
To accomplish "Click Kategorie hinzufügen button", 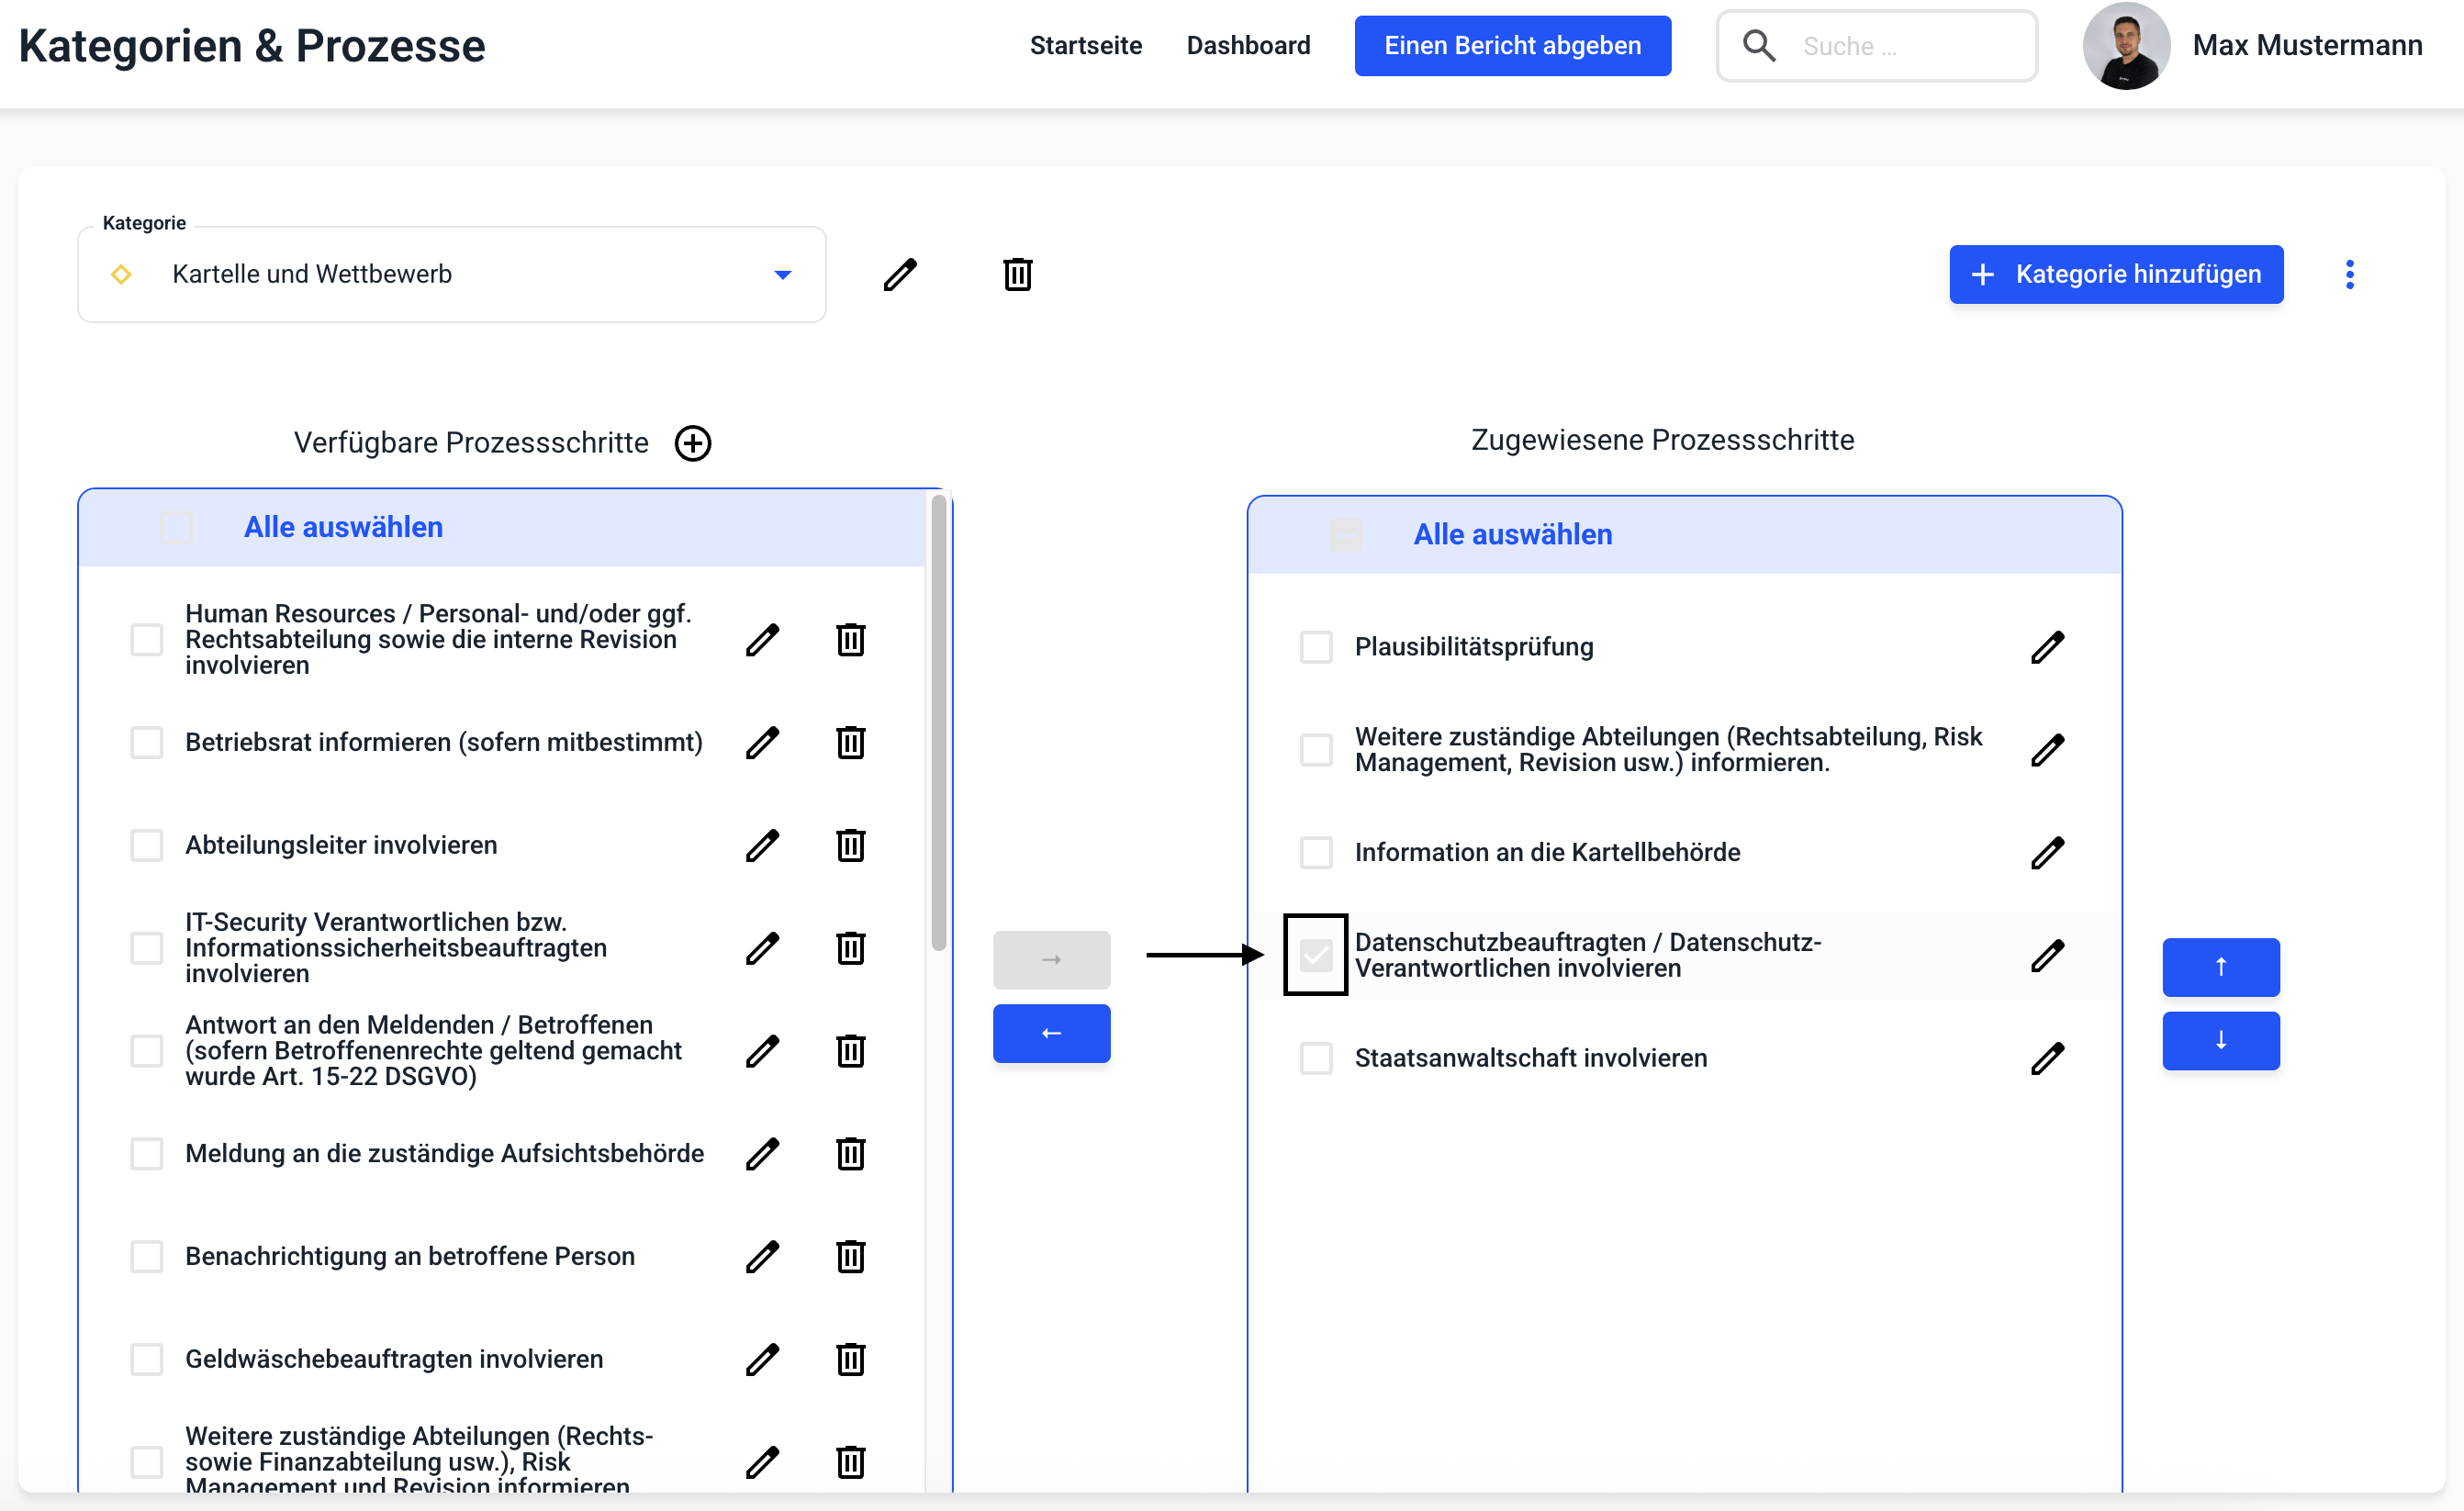I will coord(2115,274).
